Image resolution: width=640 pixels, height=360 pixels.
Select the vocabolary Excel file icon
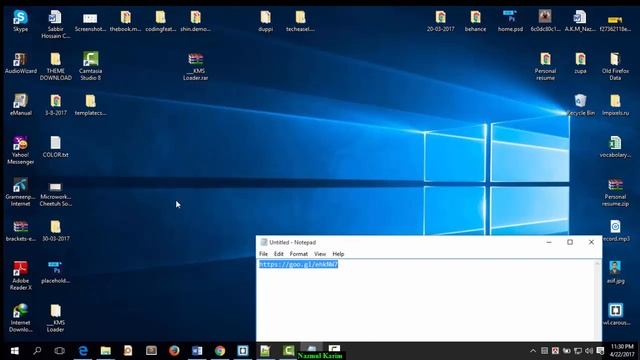tap(615, 147)
